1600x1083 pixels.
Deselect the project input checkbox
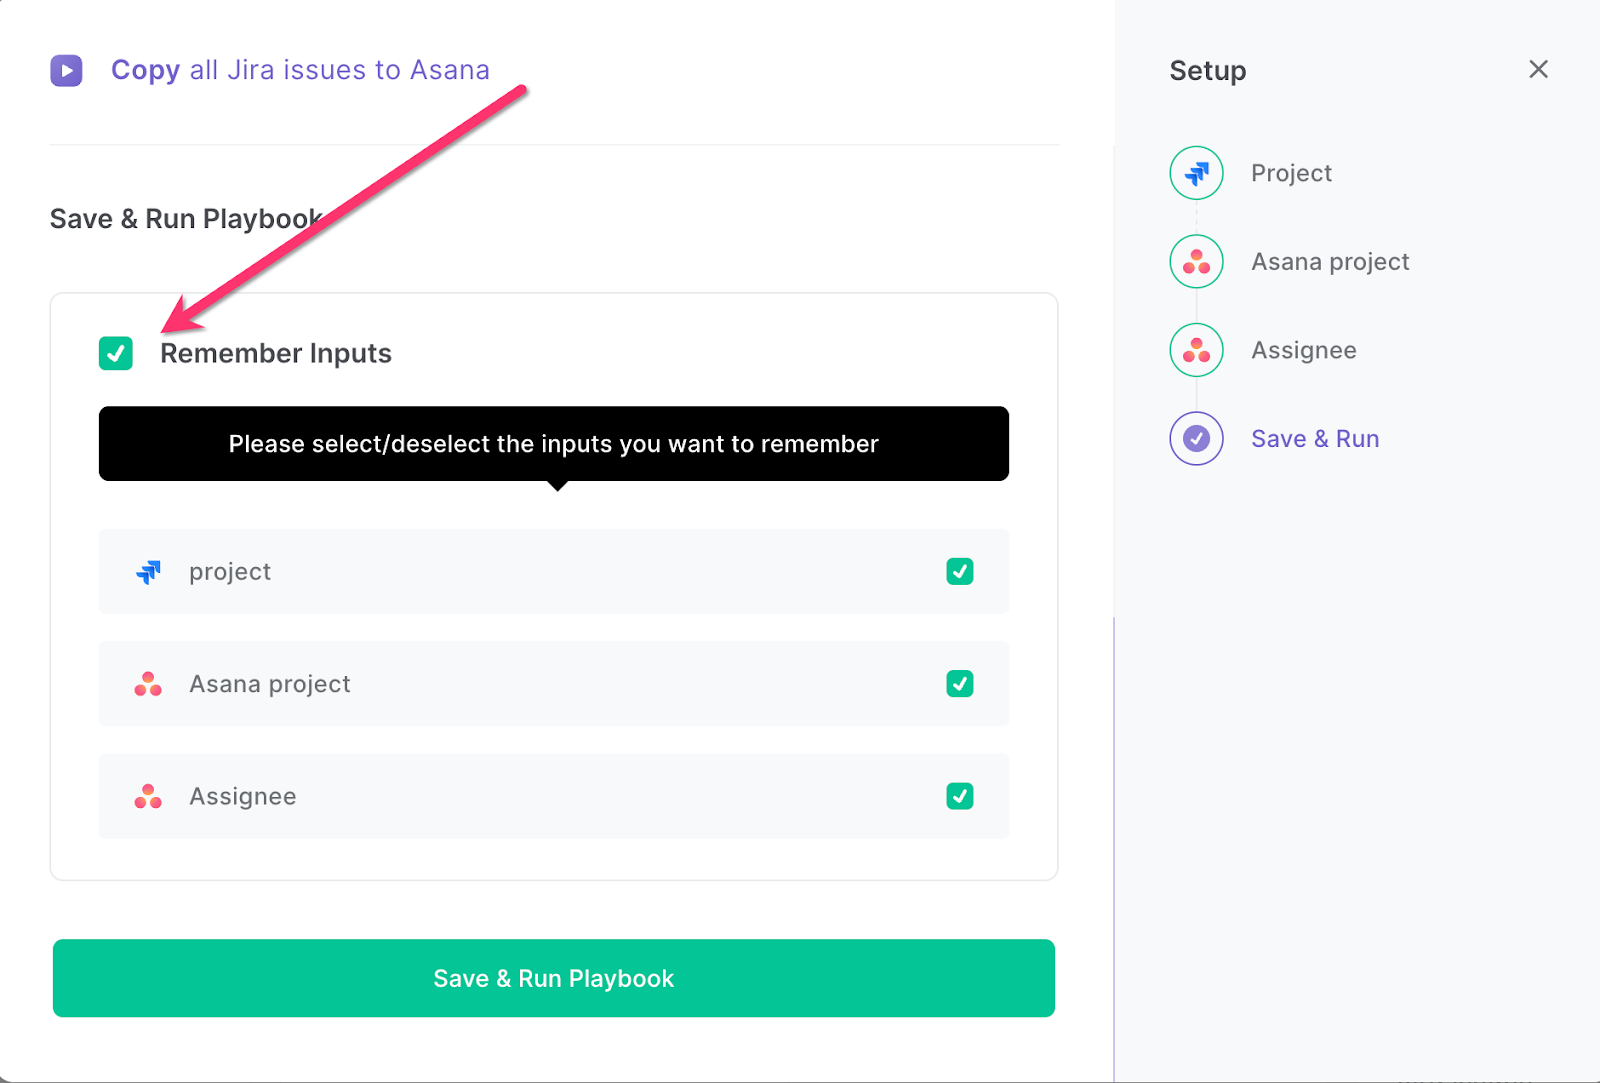point(960,571)
